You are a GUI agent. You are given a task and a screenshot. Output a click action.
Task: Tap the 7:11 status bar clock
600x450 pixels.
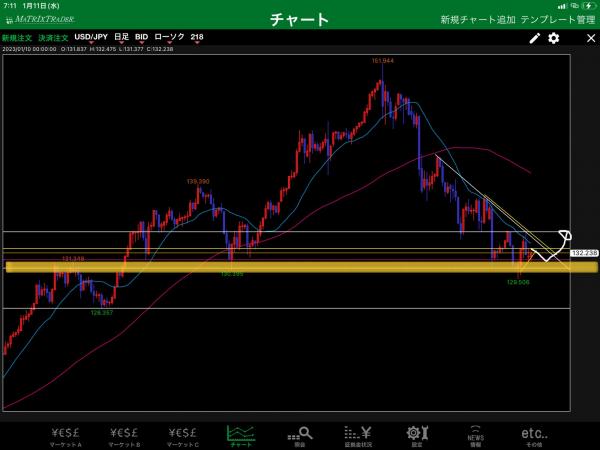(x=10, y=6)
